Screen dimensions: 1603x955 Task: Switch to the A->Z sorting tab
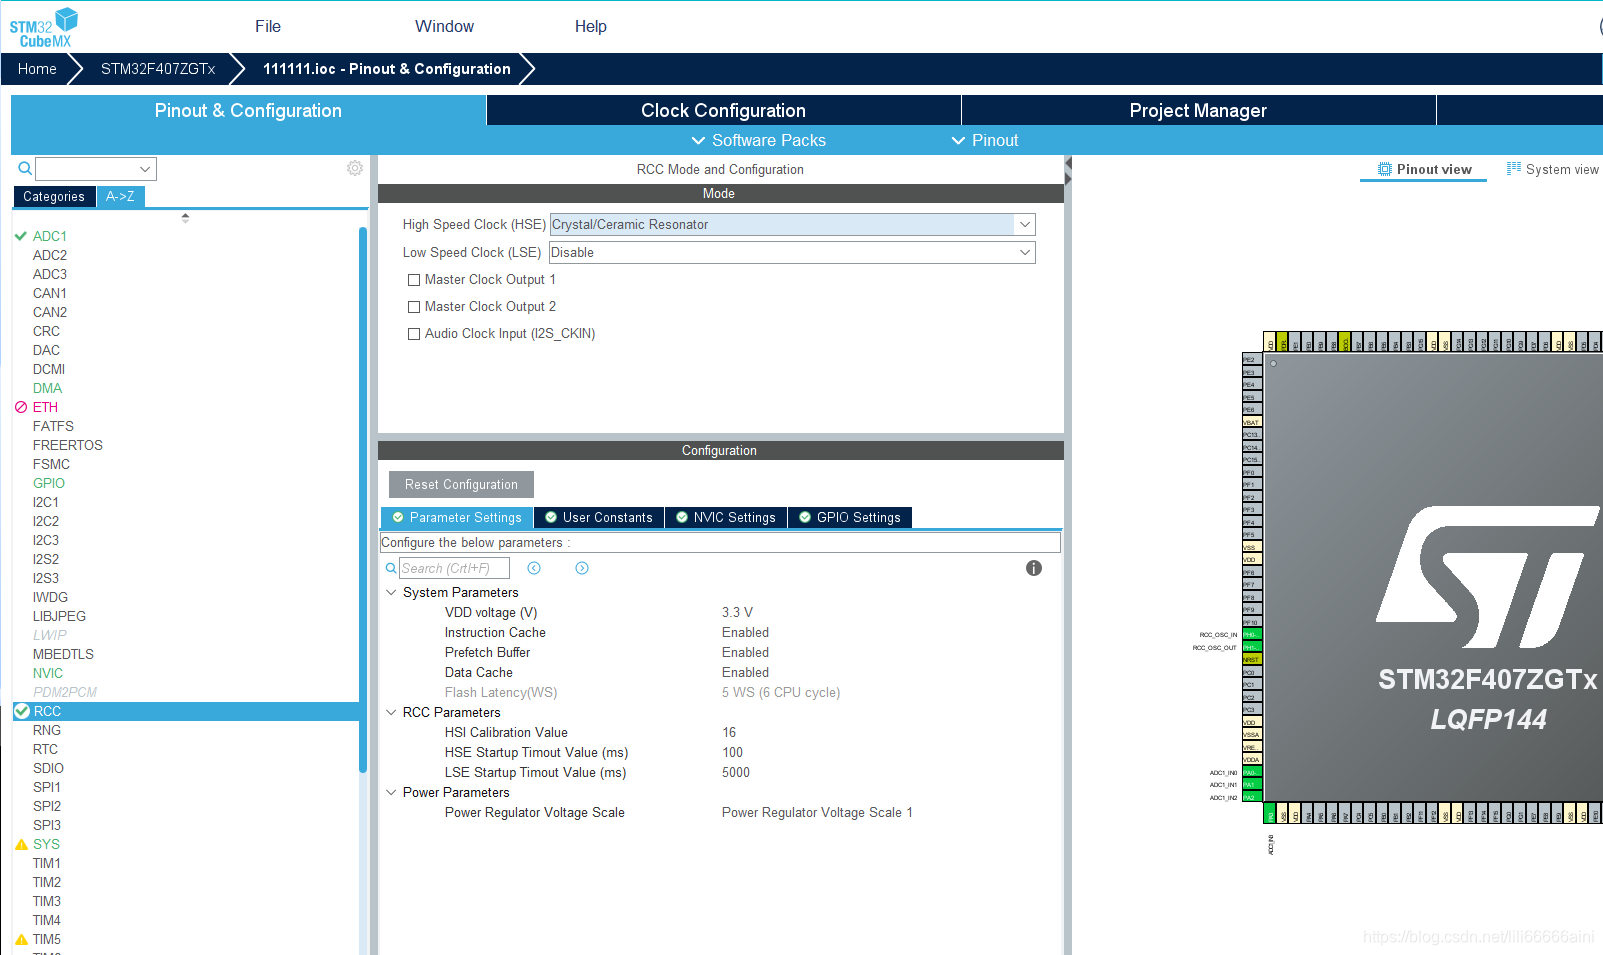(120, 196)
